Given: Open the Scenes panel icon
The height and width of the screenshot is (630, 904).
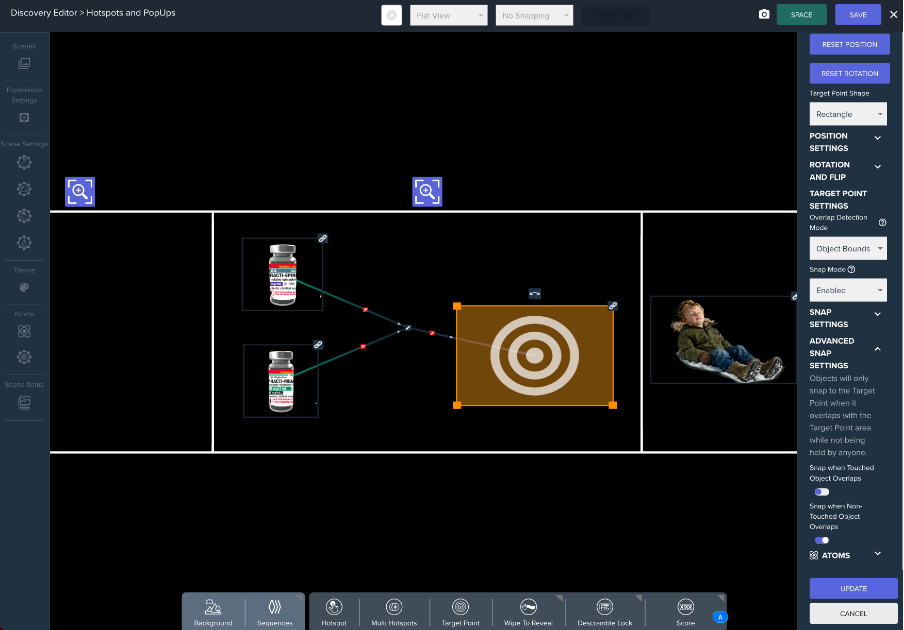Looking at the screenshot, I should 24,64.
